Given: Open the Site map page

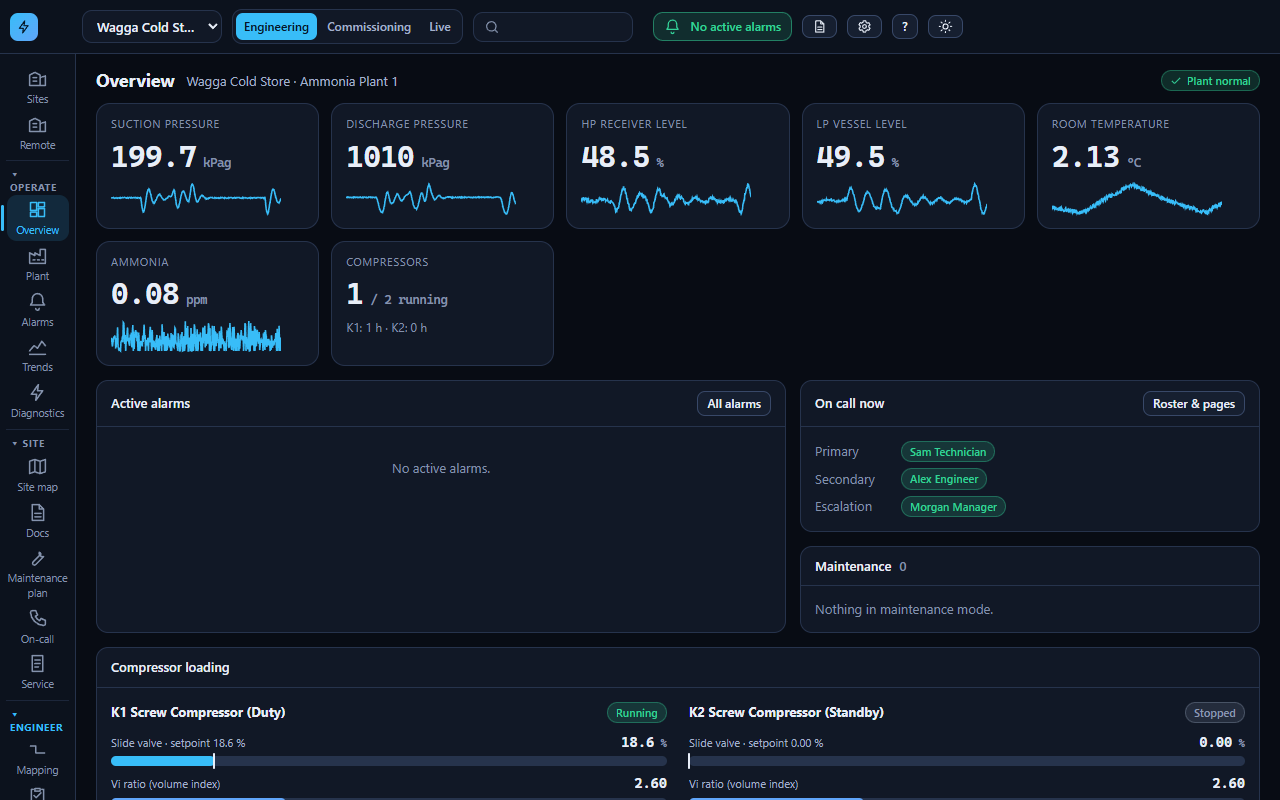Looking at the screenshot, I should tap(37, 476).
